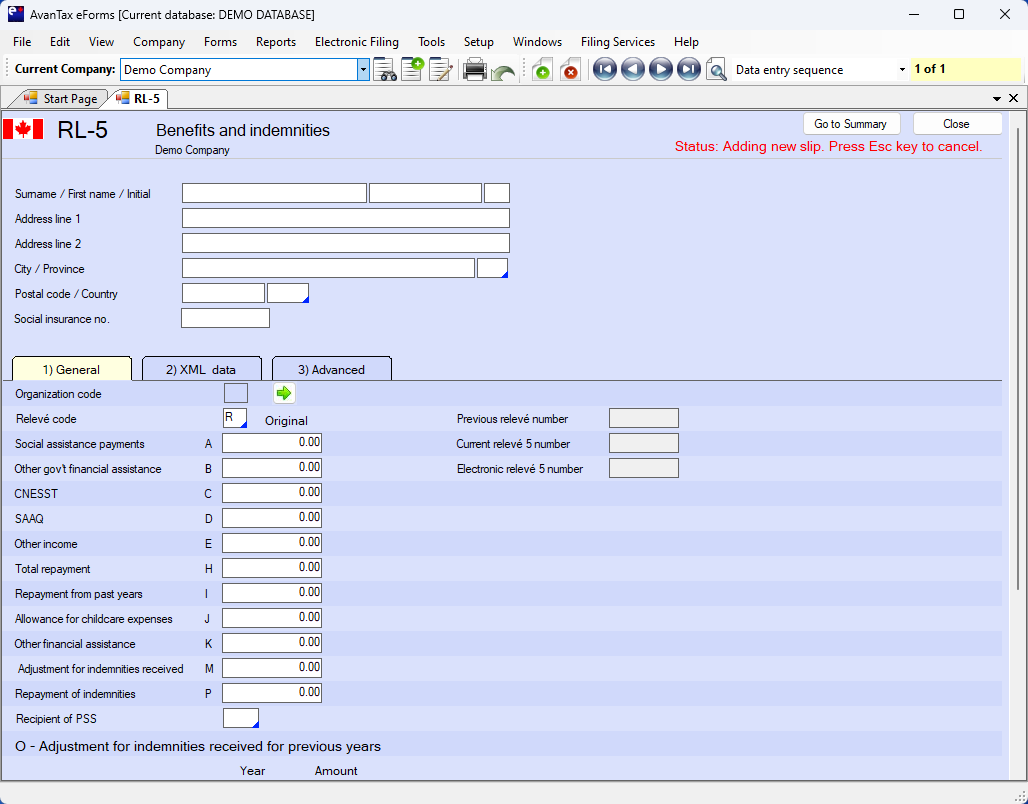This screenshot has width=1028, height=804.
Task: Open the Recipient of PSS dropdown
Action: (x=241, y=719)
